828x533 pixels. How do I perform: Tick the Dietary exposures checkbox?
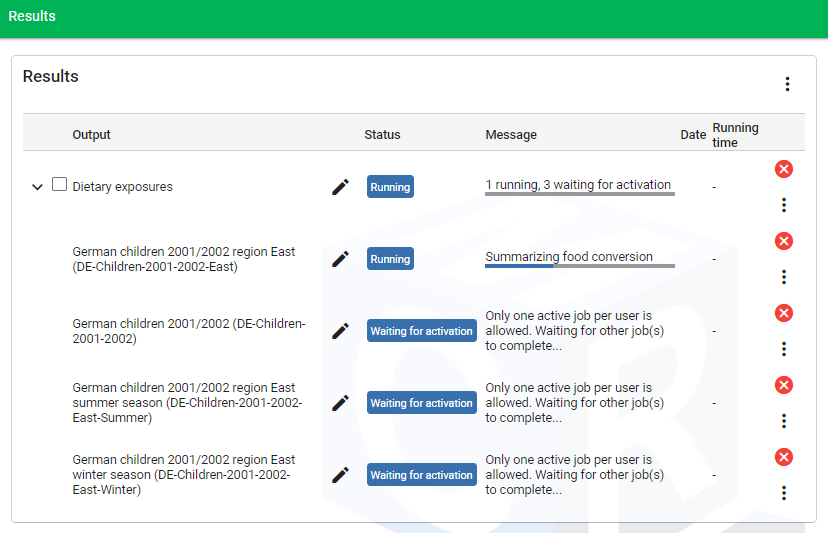coord(60,185)
